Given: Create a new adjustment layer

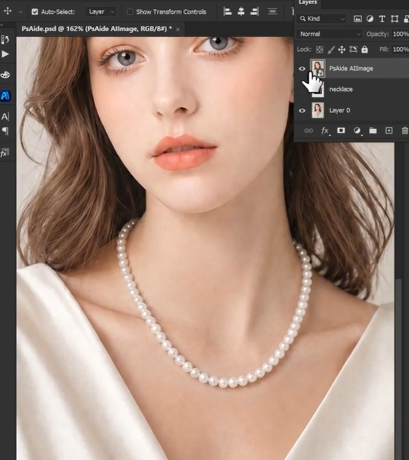Looking at the screenshot, I should coord(357,131).
